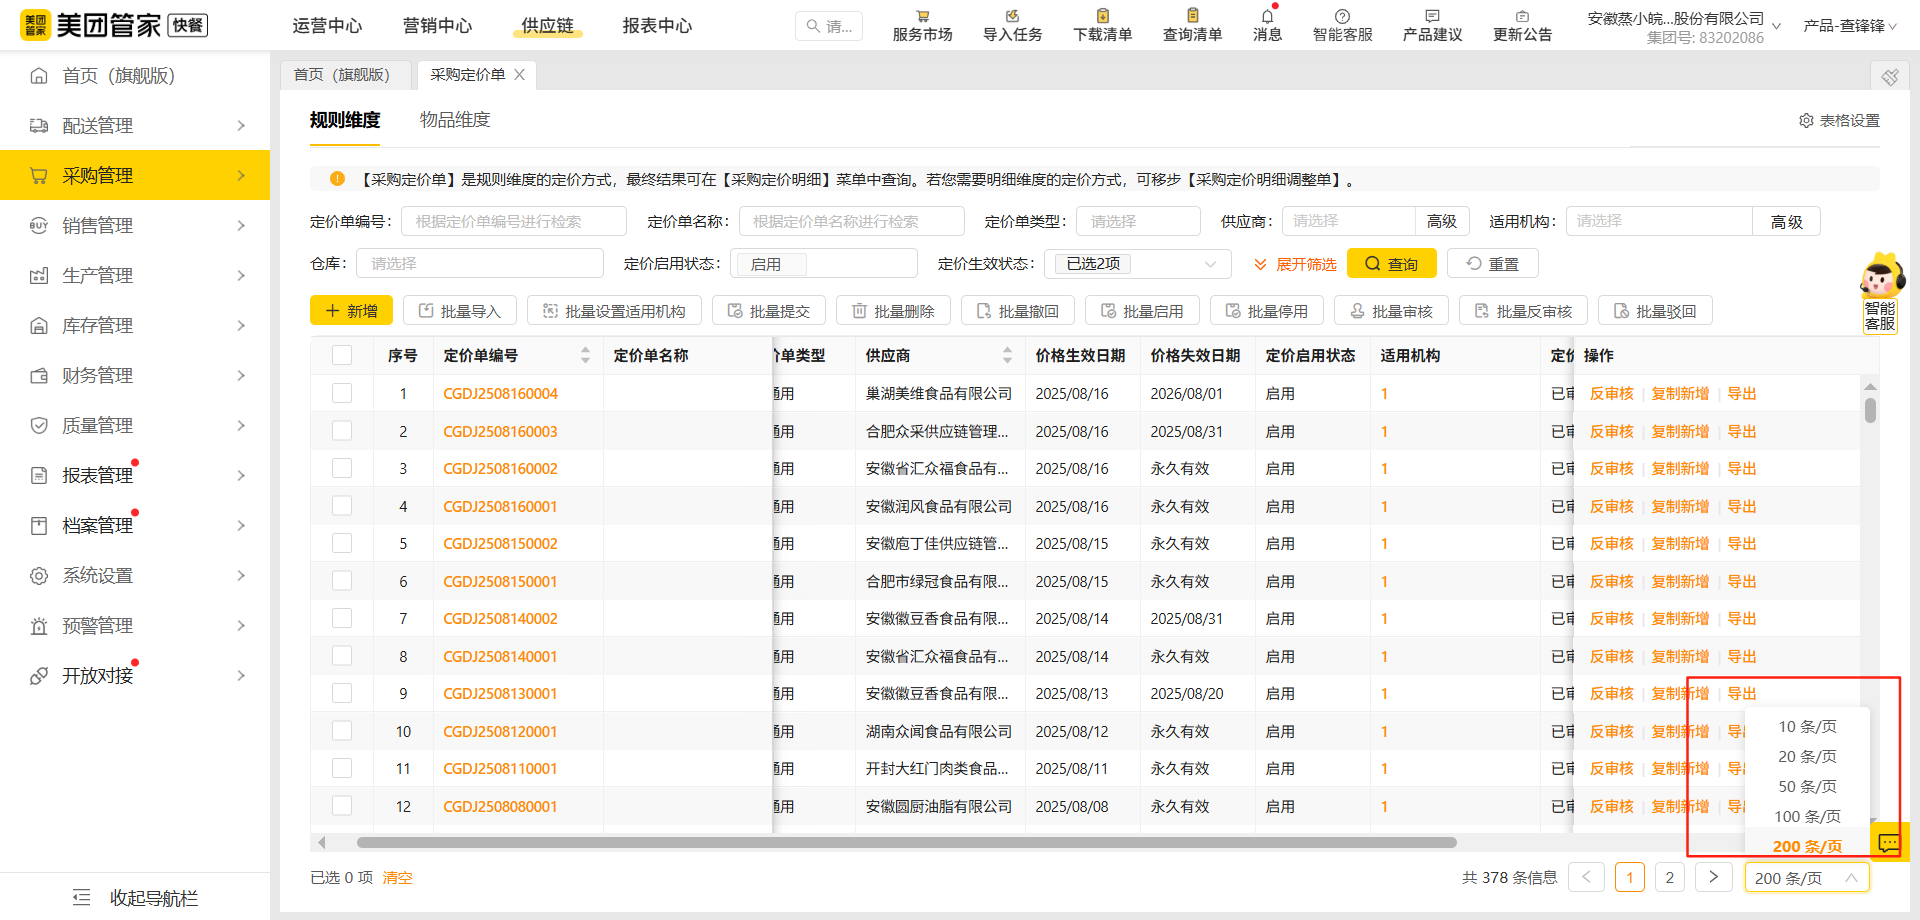
Task: Switch to the 物品维度 tab
Action: point(454,119)
